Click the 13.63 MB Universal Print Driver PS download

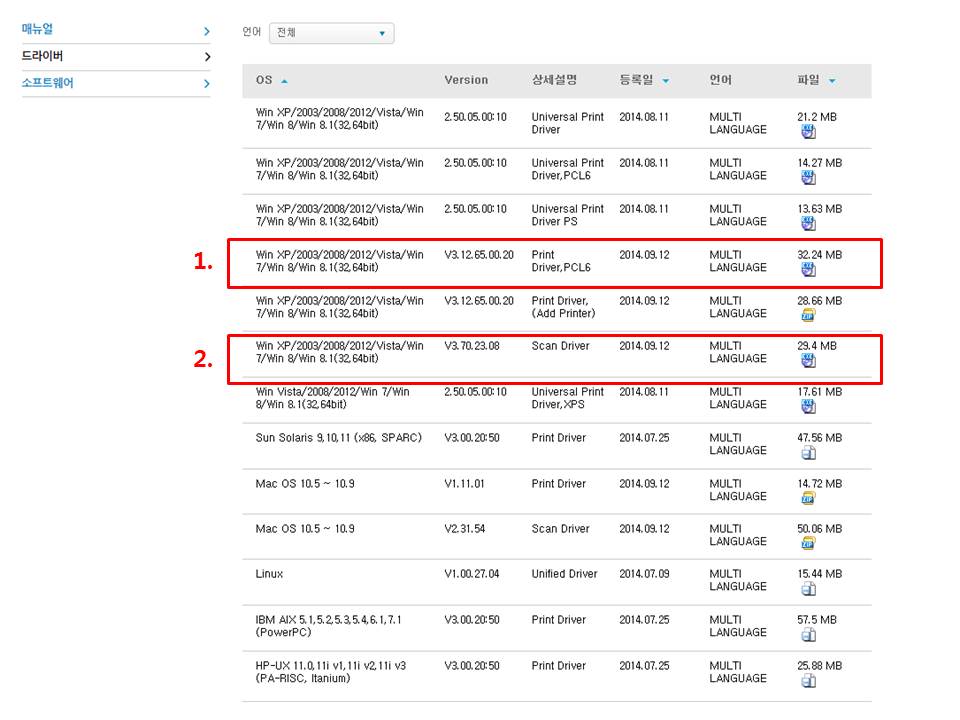[807, 223]
